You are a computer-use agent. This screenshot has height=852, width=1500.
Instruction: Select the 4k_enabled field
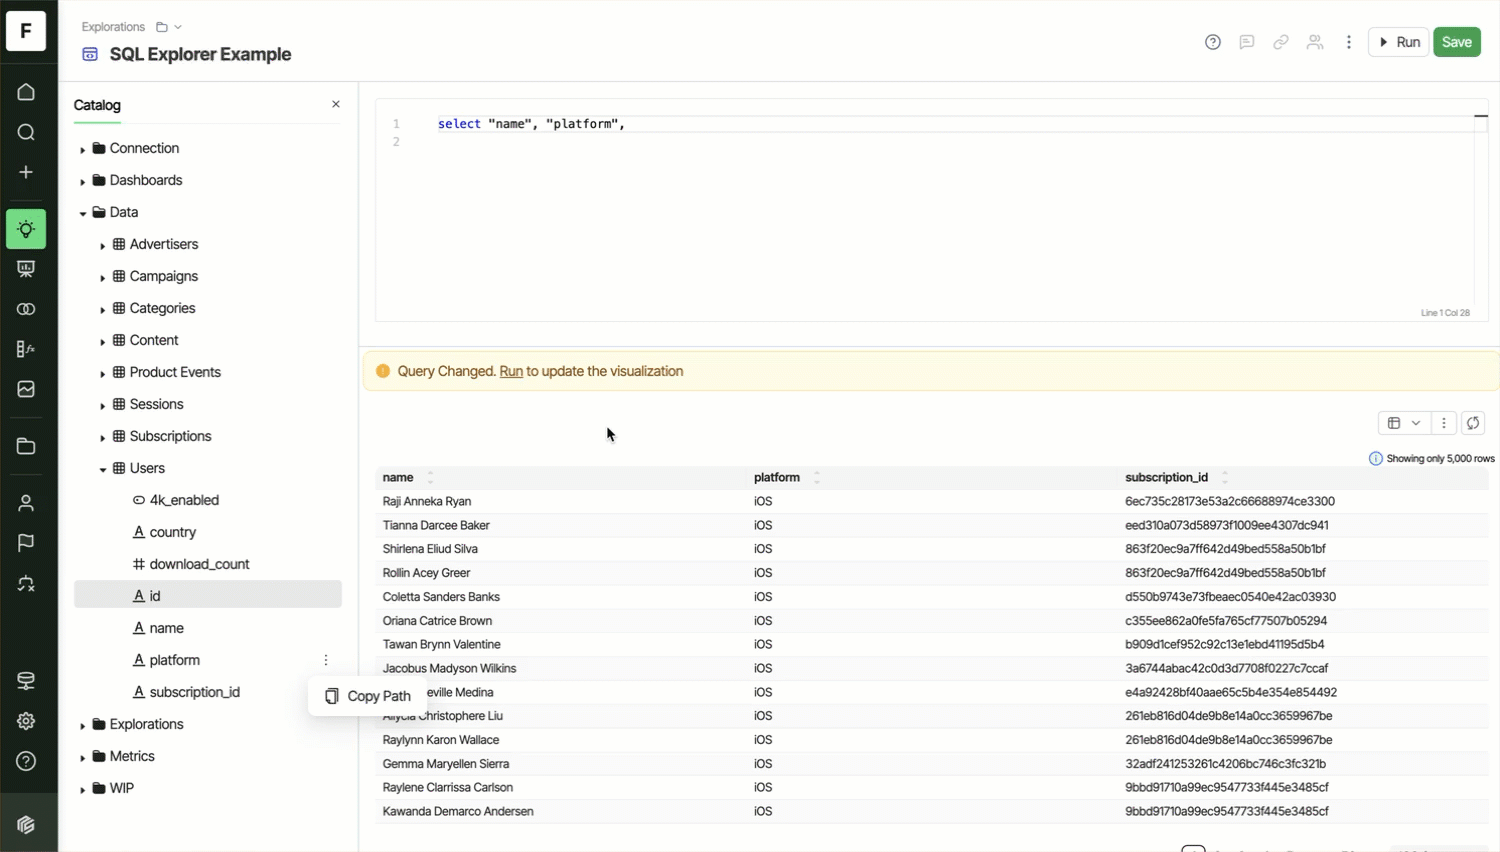tap(184, 500)
